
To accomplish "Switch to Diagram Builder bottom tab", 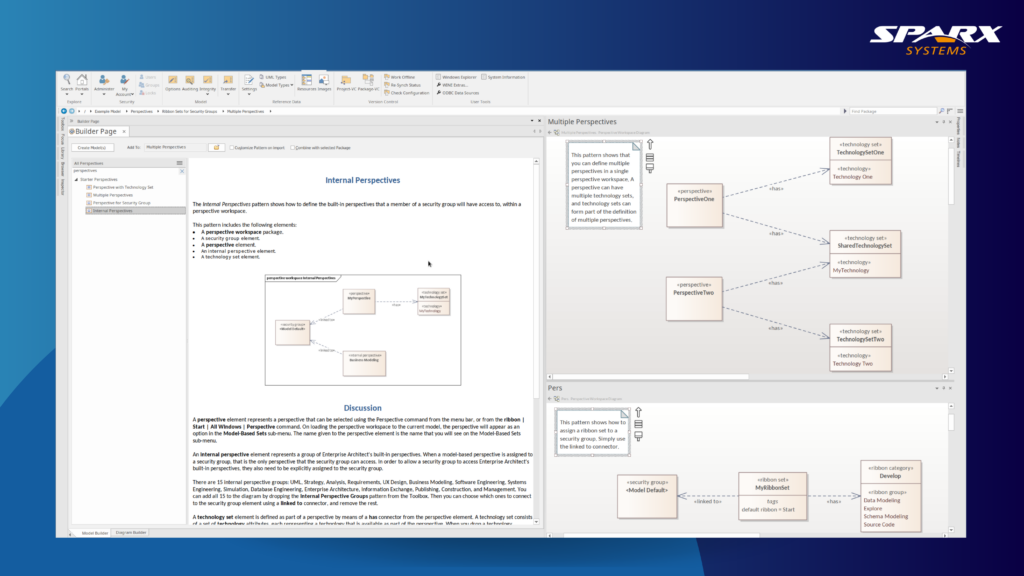I will click(x=131, y=533).
